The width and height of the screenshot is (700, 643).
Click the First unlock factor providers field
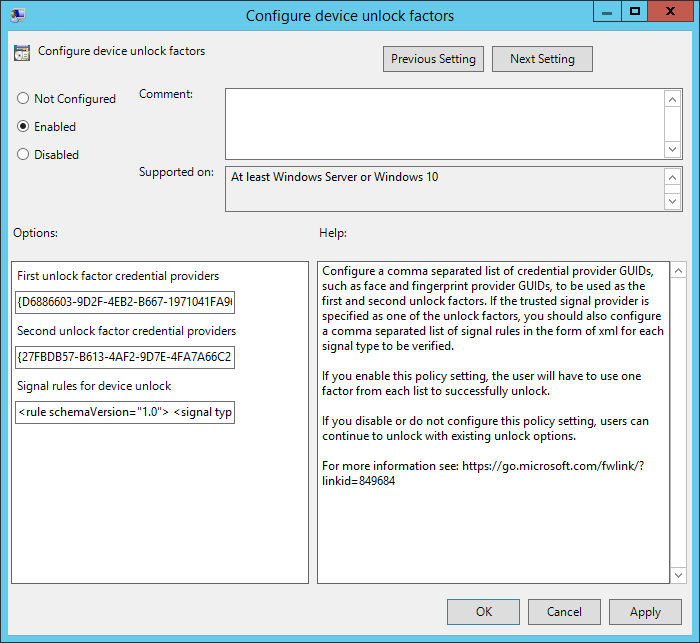(x=125, y=303)
